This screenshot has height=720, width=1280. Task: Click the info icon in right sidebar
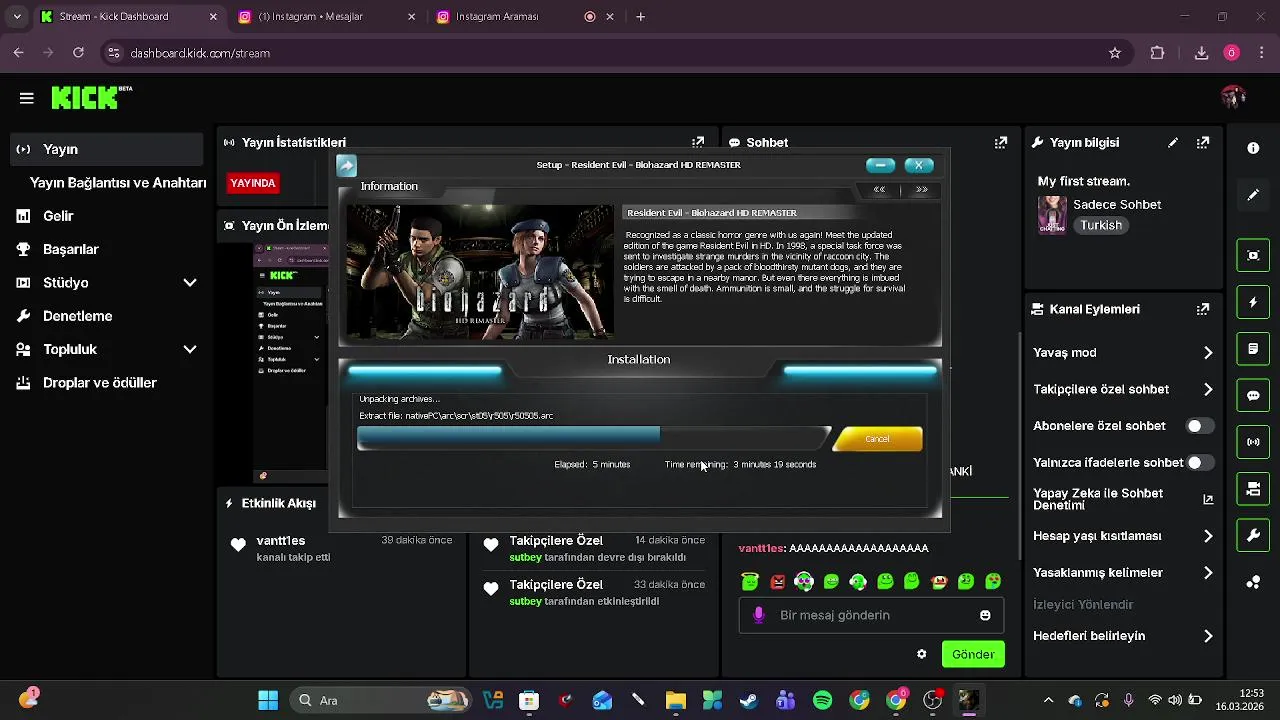(1253, 148)
